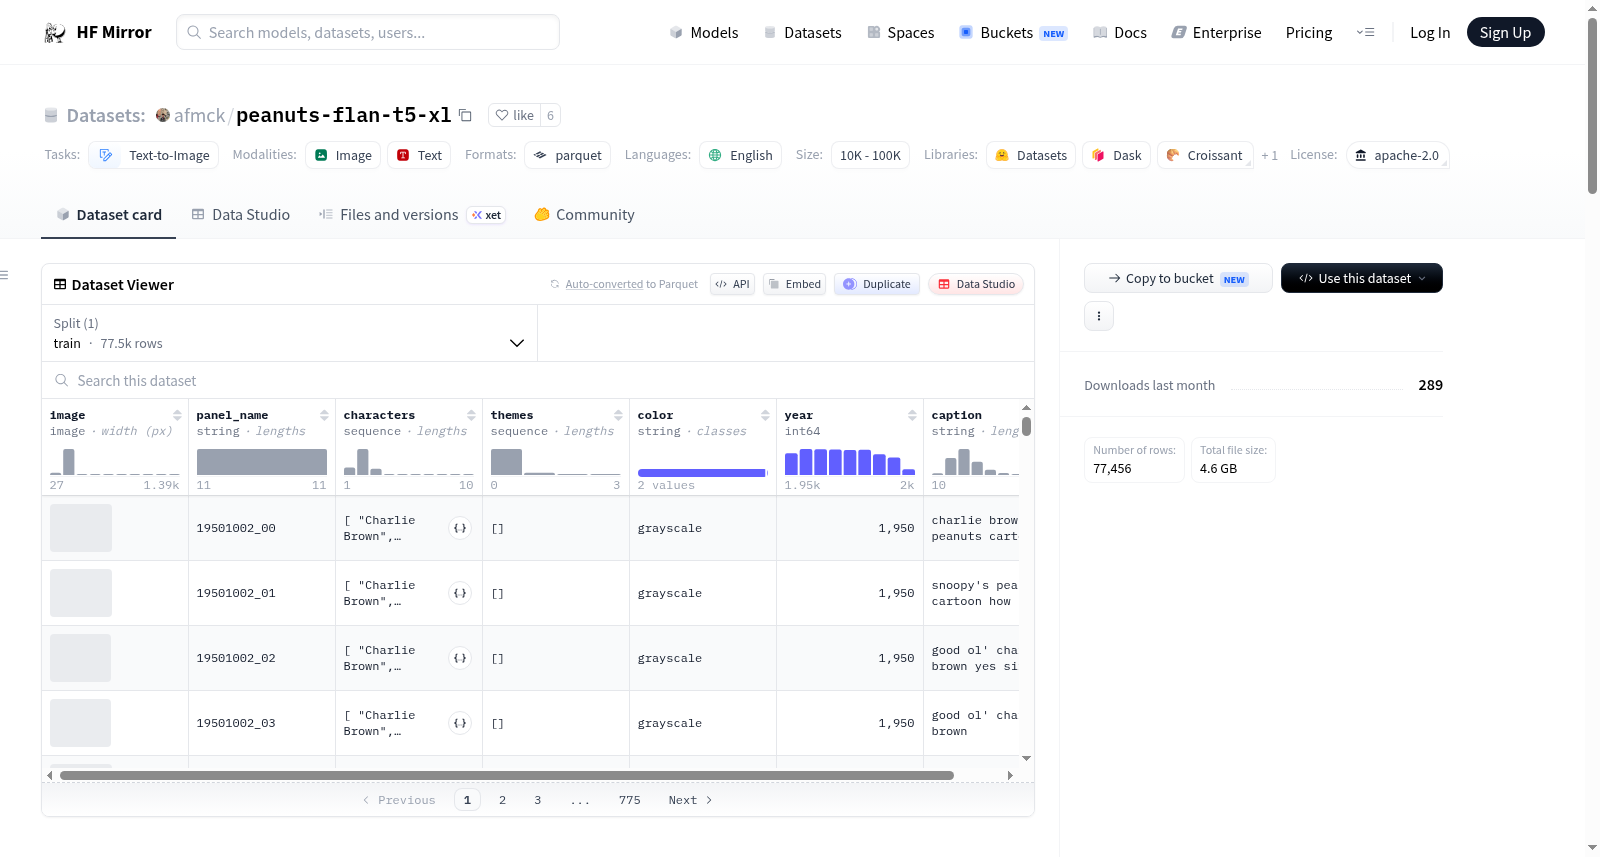Open the Buckets page
This screenshot has height=857, width=1600.
click(x=1013, y=33)
